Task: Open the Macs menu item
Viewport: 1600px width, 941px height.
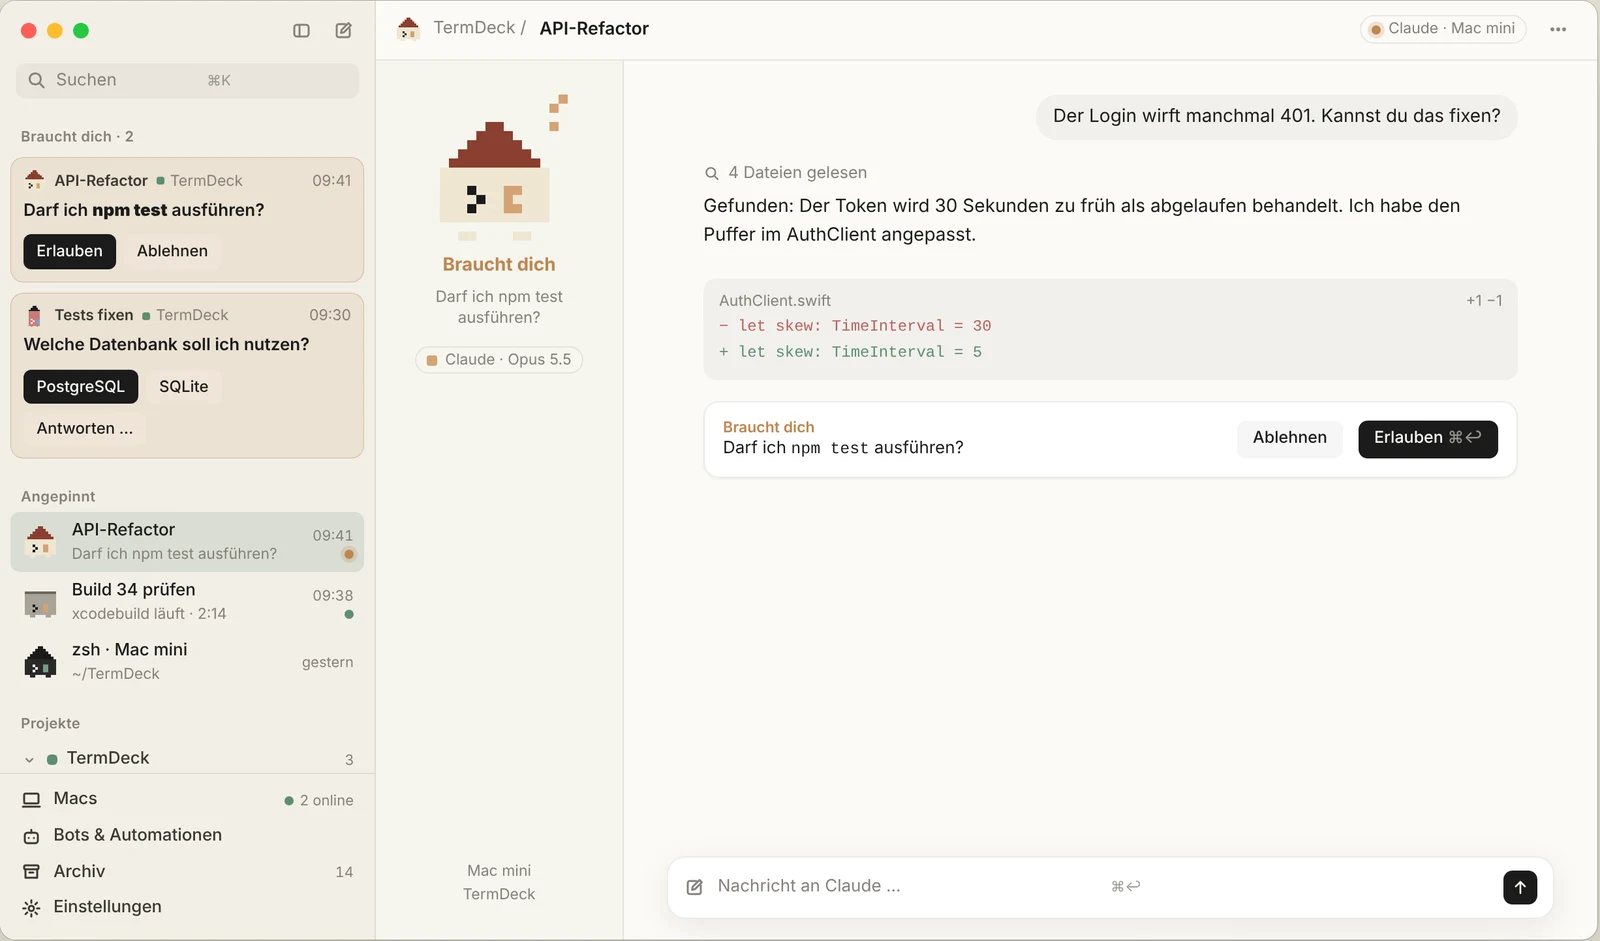Action: [187, 799]
